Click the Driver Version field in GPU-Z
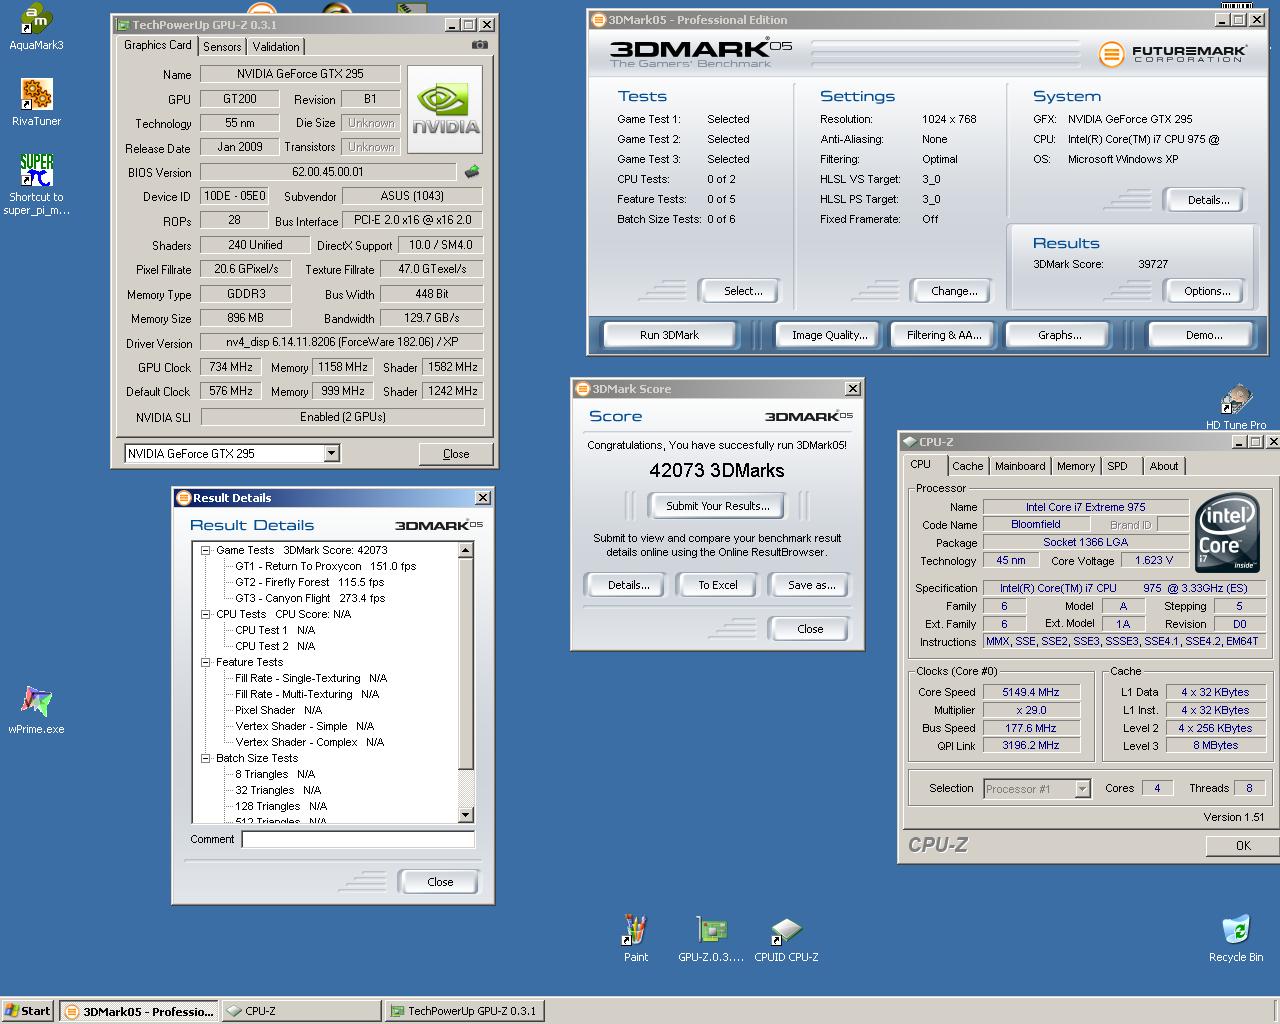Screen dimensions: 1280x1024 (x=342, y=342)
